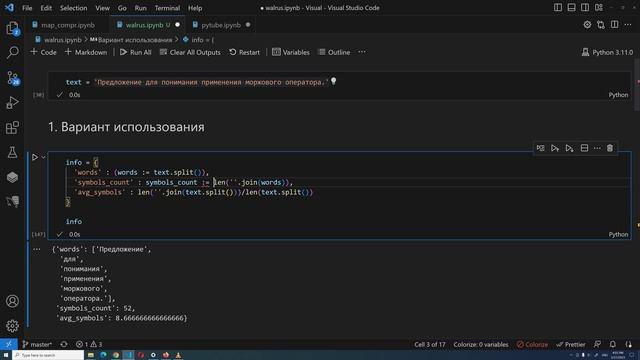This screenshot has width=640, height=360.
Task: Click Prettier in the status bar
Action: [x=570, y=344]
